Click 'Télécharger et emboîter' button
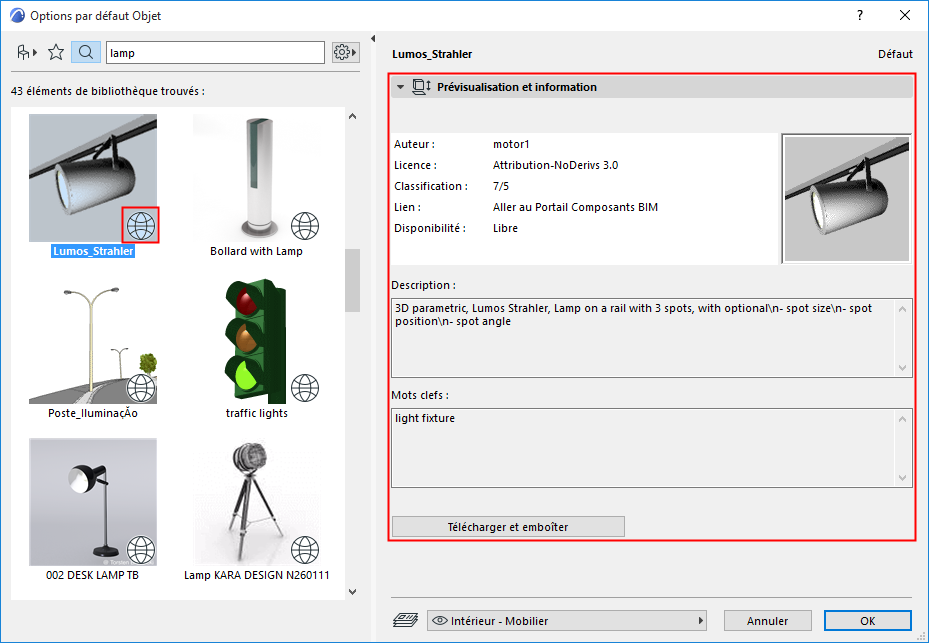 click(508, 527)
